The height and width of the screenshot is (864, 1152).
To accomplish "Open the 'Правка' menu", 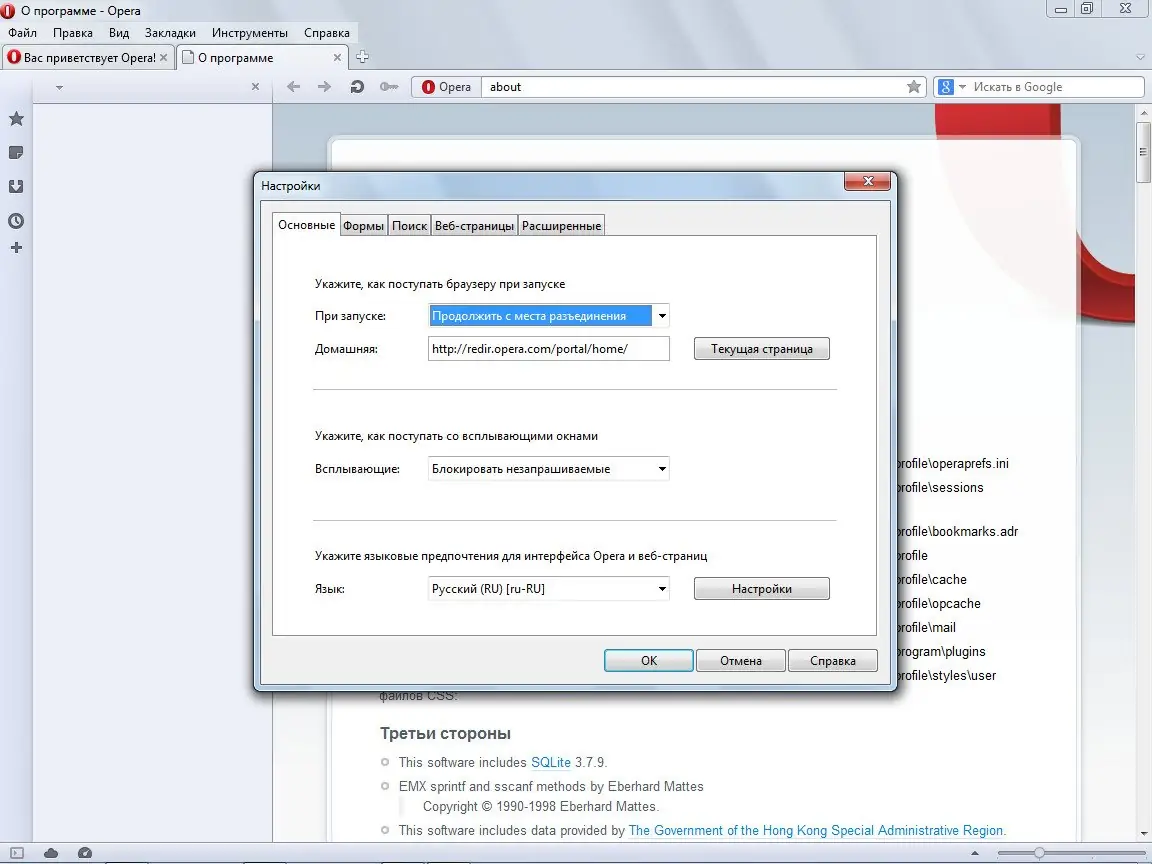I will pos(73,33).
